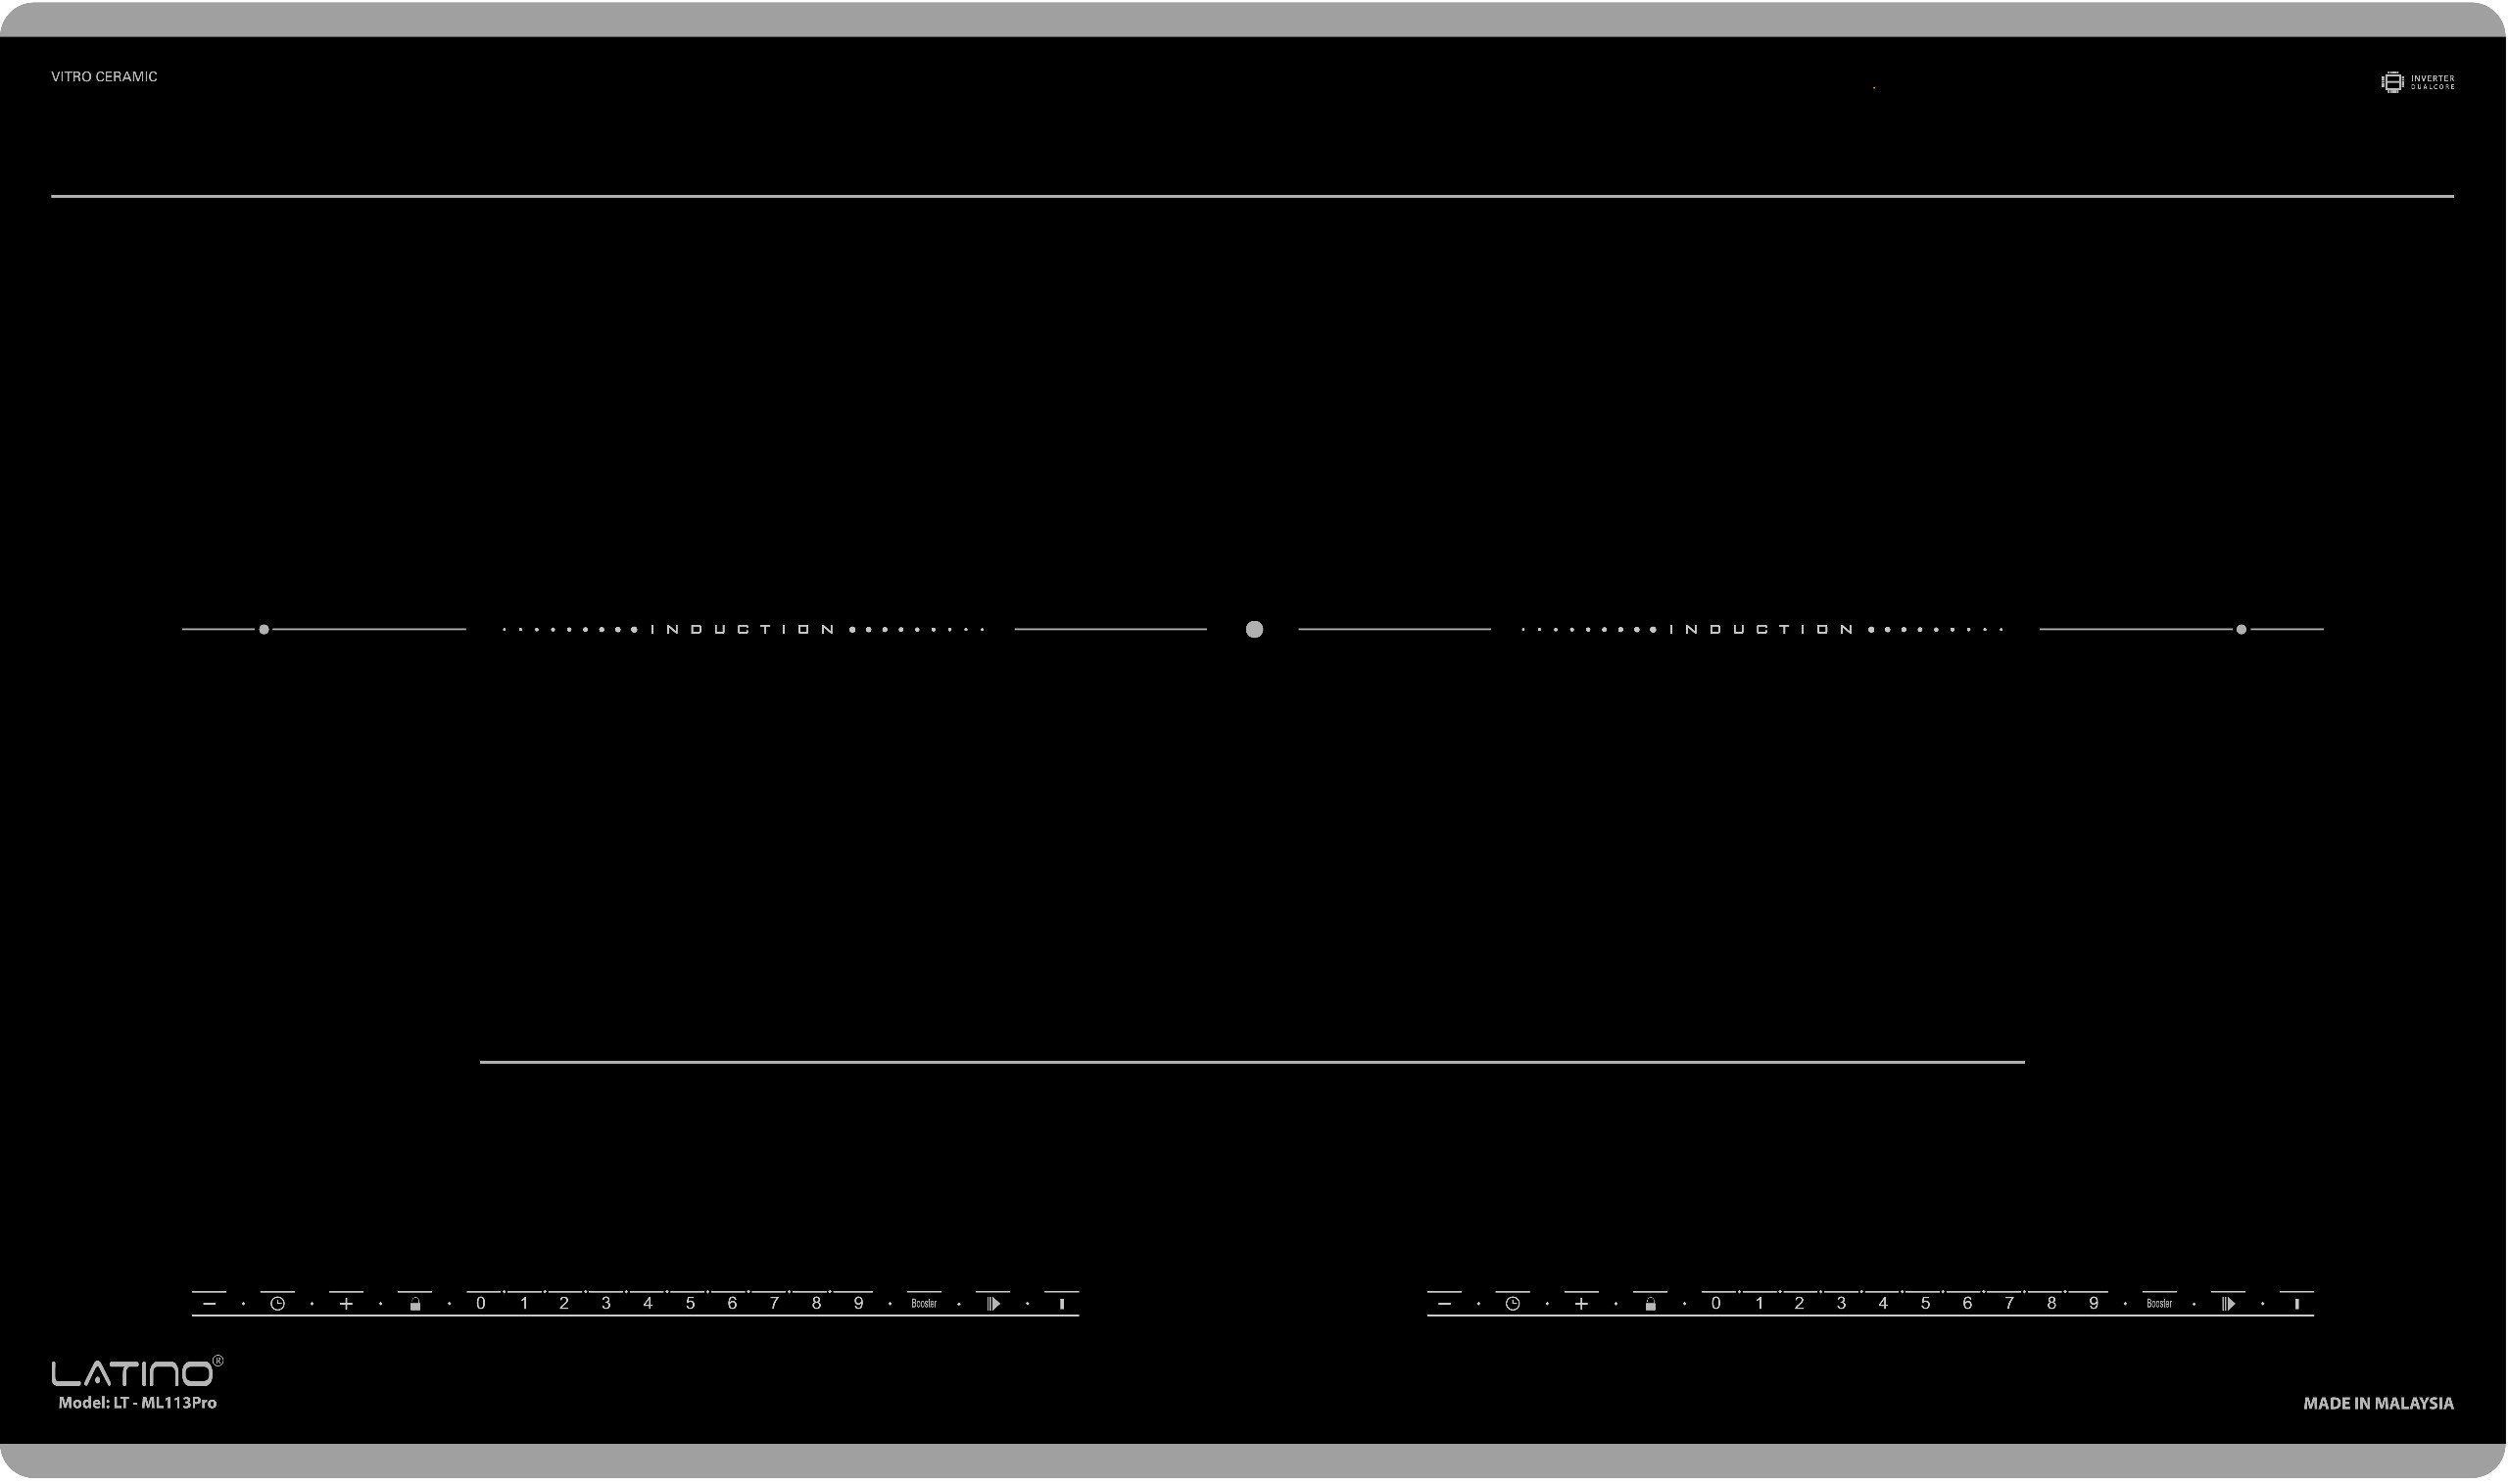
Task: Set left zone power level to 9
Action: (x=858, y=1304)
